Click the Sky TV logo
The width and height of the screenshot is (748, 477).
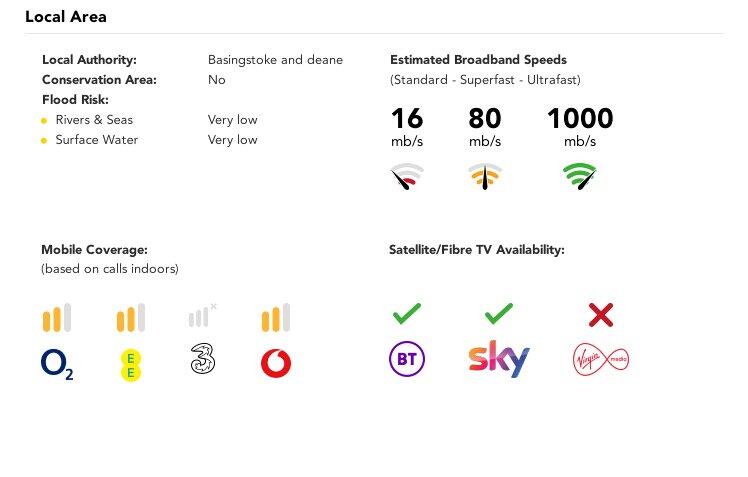click(498, 359)
